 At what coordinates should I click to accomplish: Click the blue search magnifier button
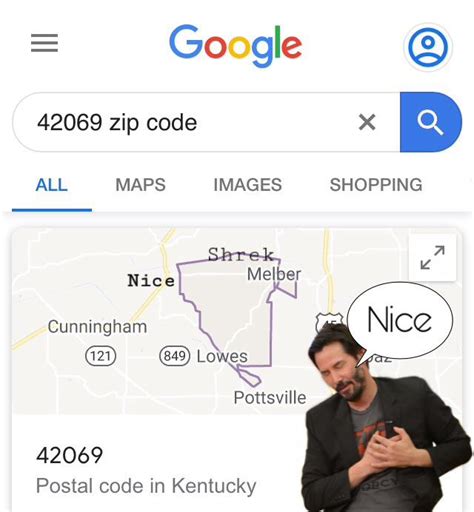point(431,122)
